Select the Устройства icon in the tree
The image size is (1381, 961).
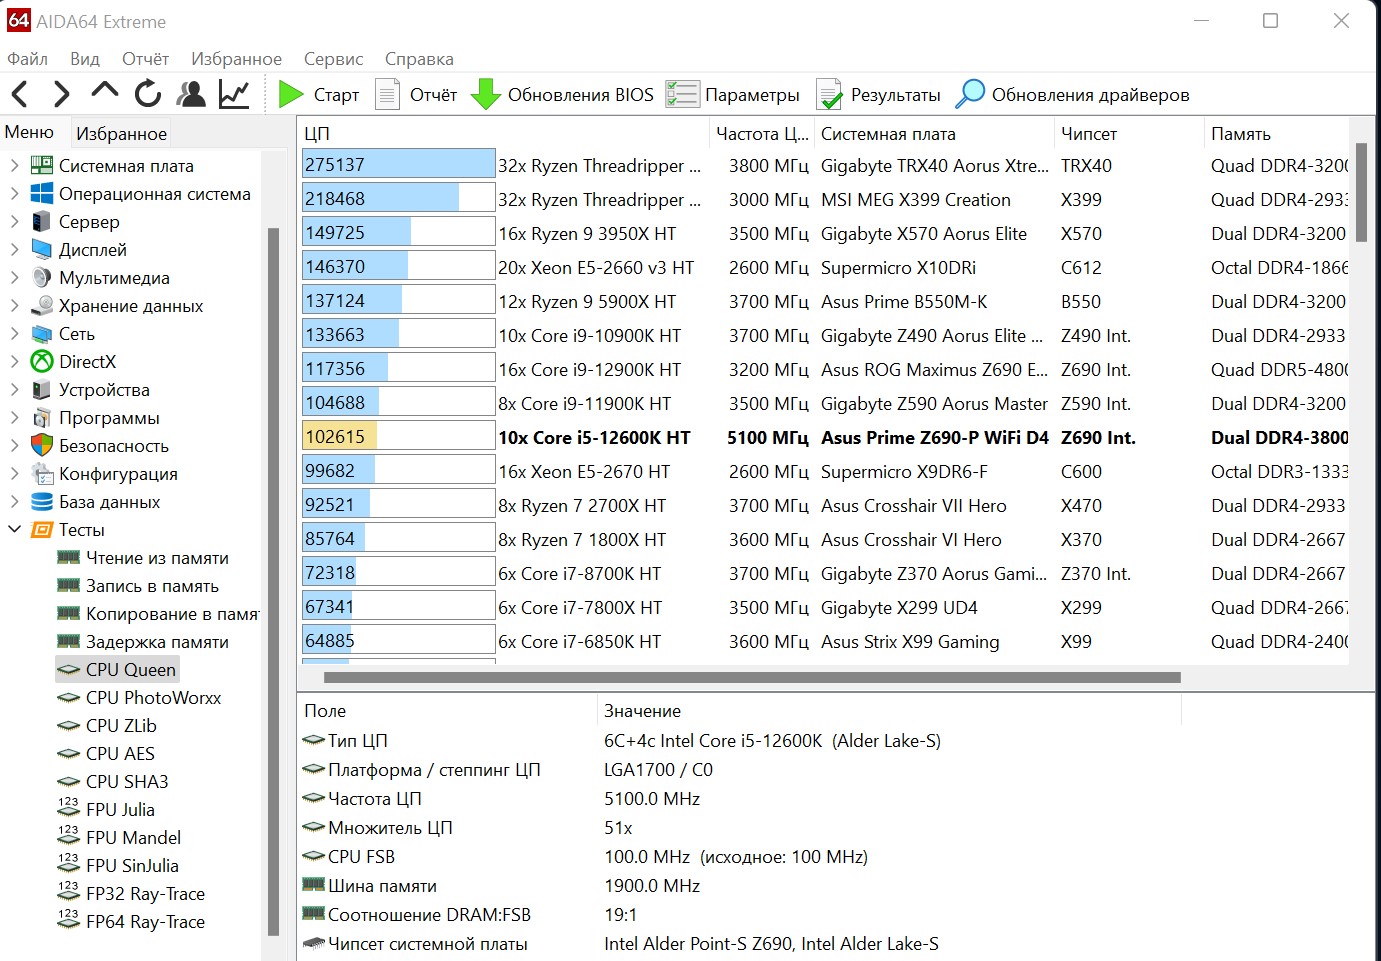[41, 390]
